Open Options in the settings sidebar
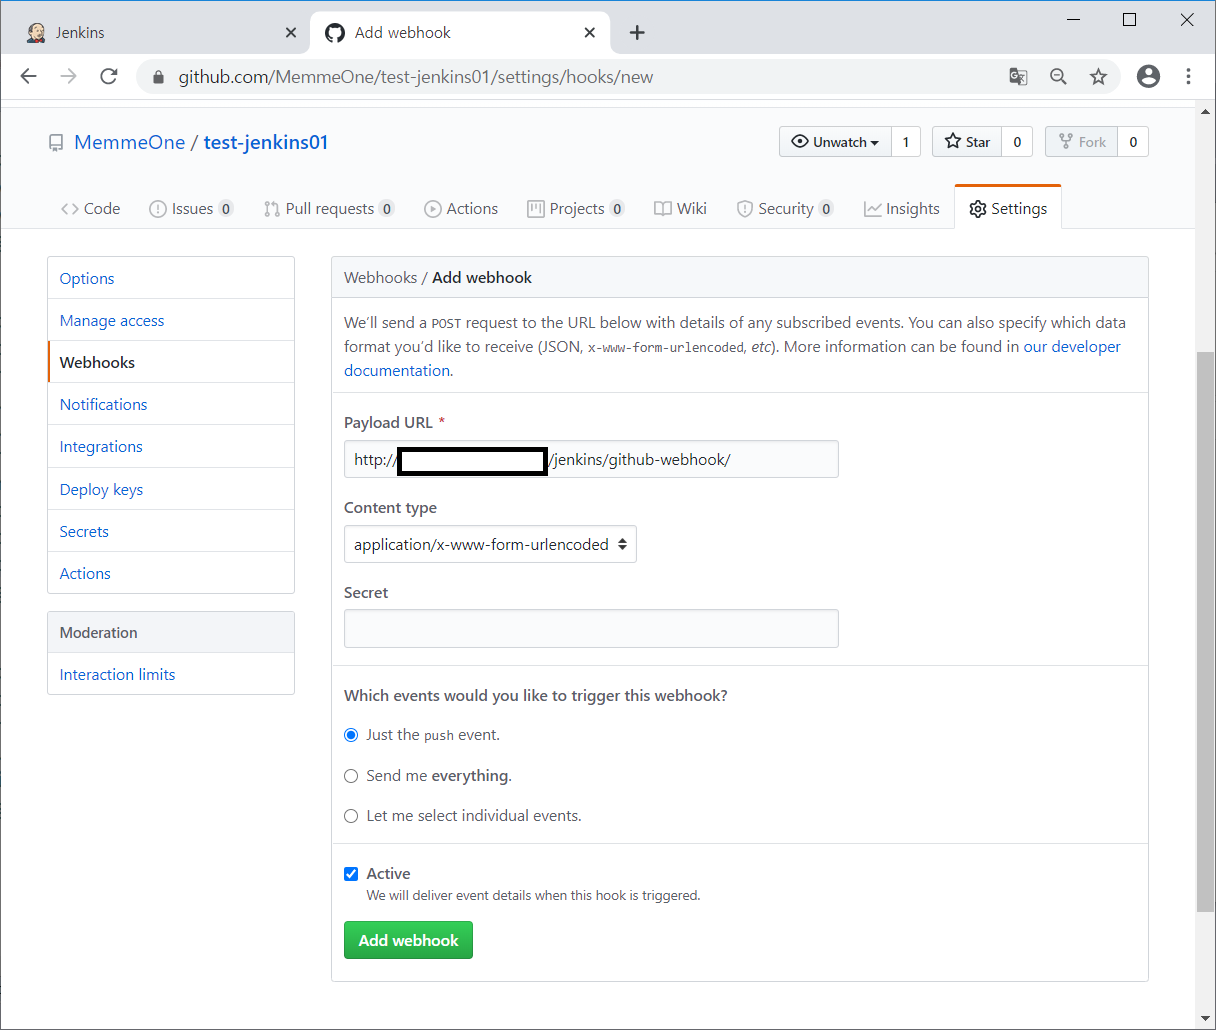1216x1030 pixels. coord(171,278)
